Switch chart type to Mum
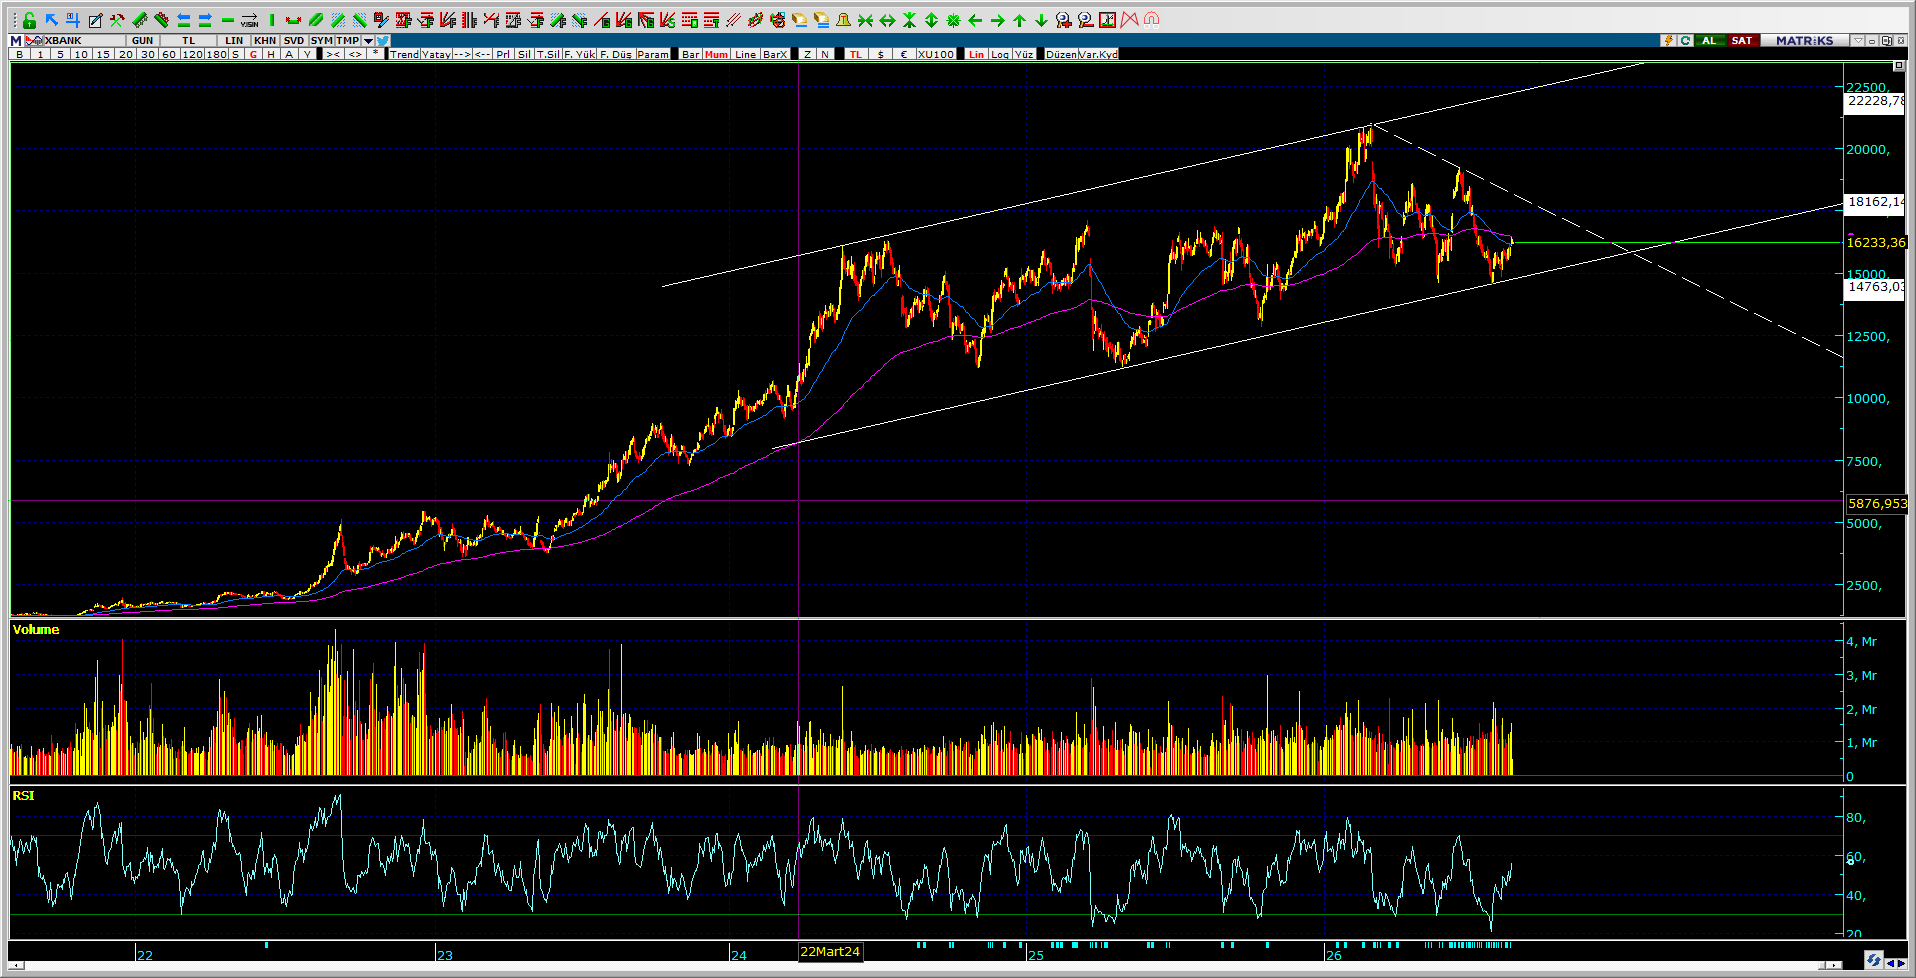The height and width of the screenshot is (978, 1916). (x=716, y=54)
